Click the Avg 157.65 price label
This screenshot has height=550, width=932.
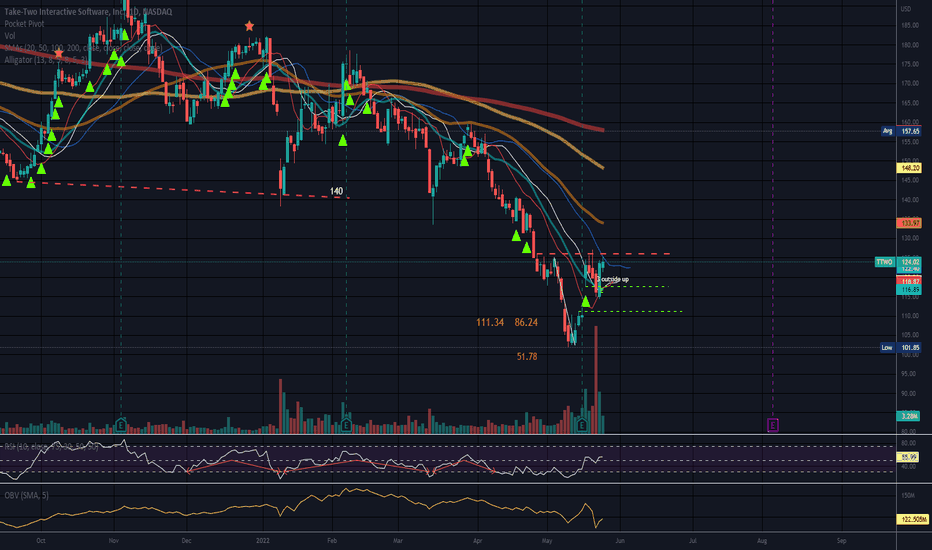(900, 131)
